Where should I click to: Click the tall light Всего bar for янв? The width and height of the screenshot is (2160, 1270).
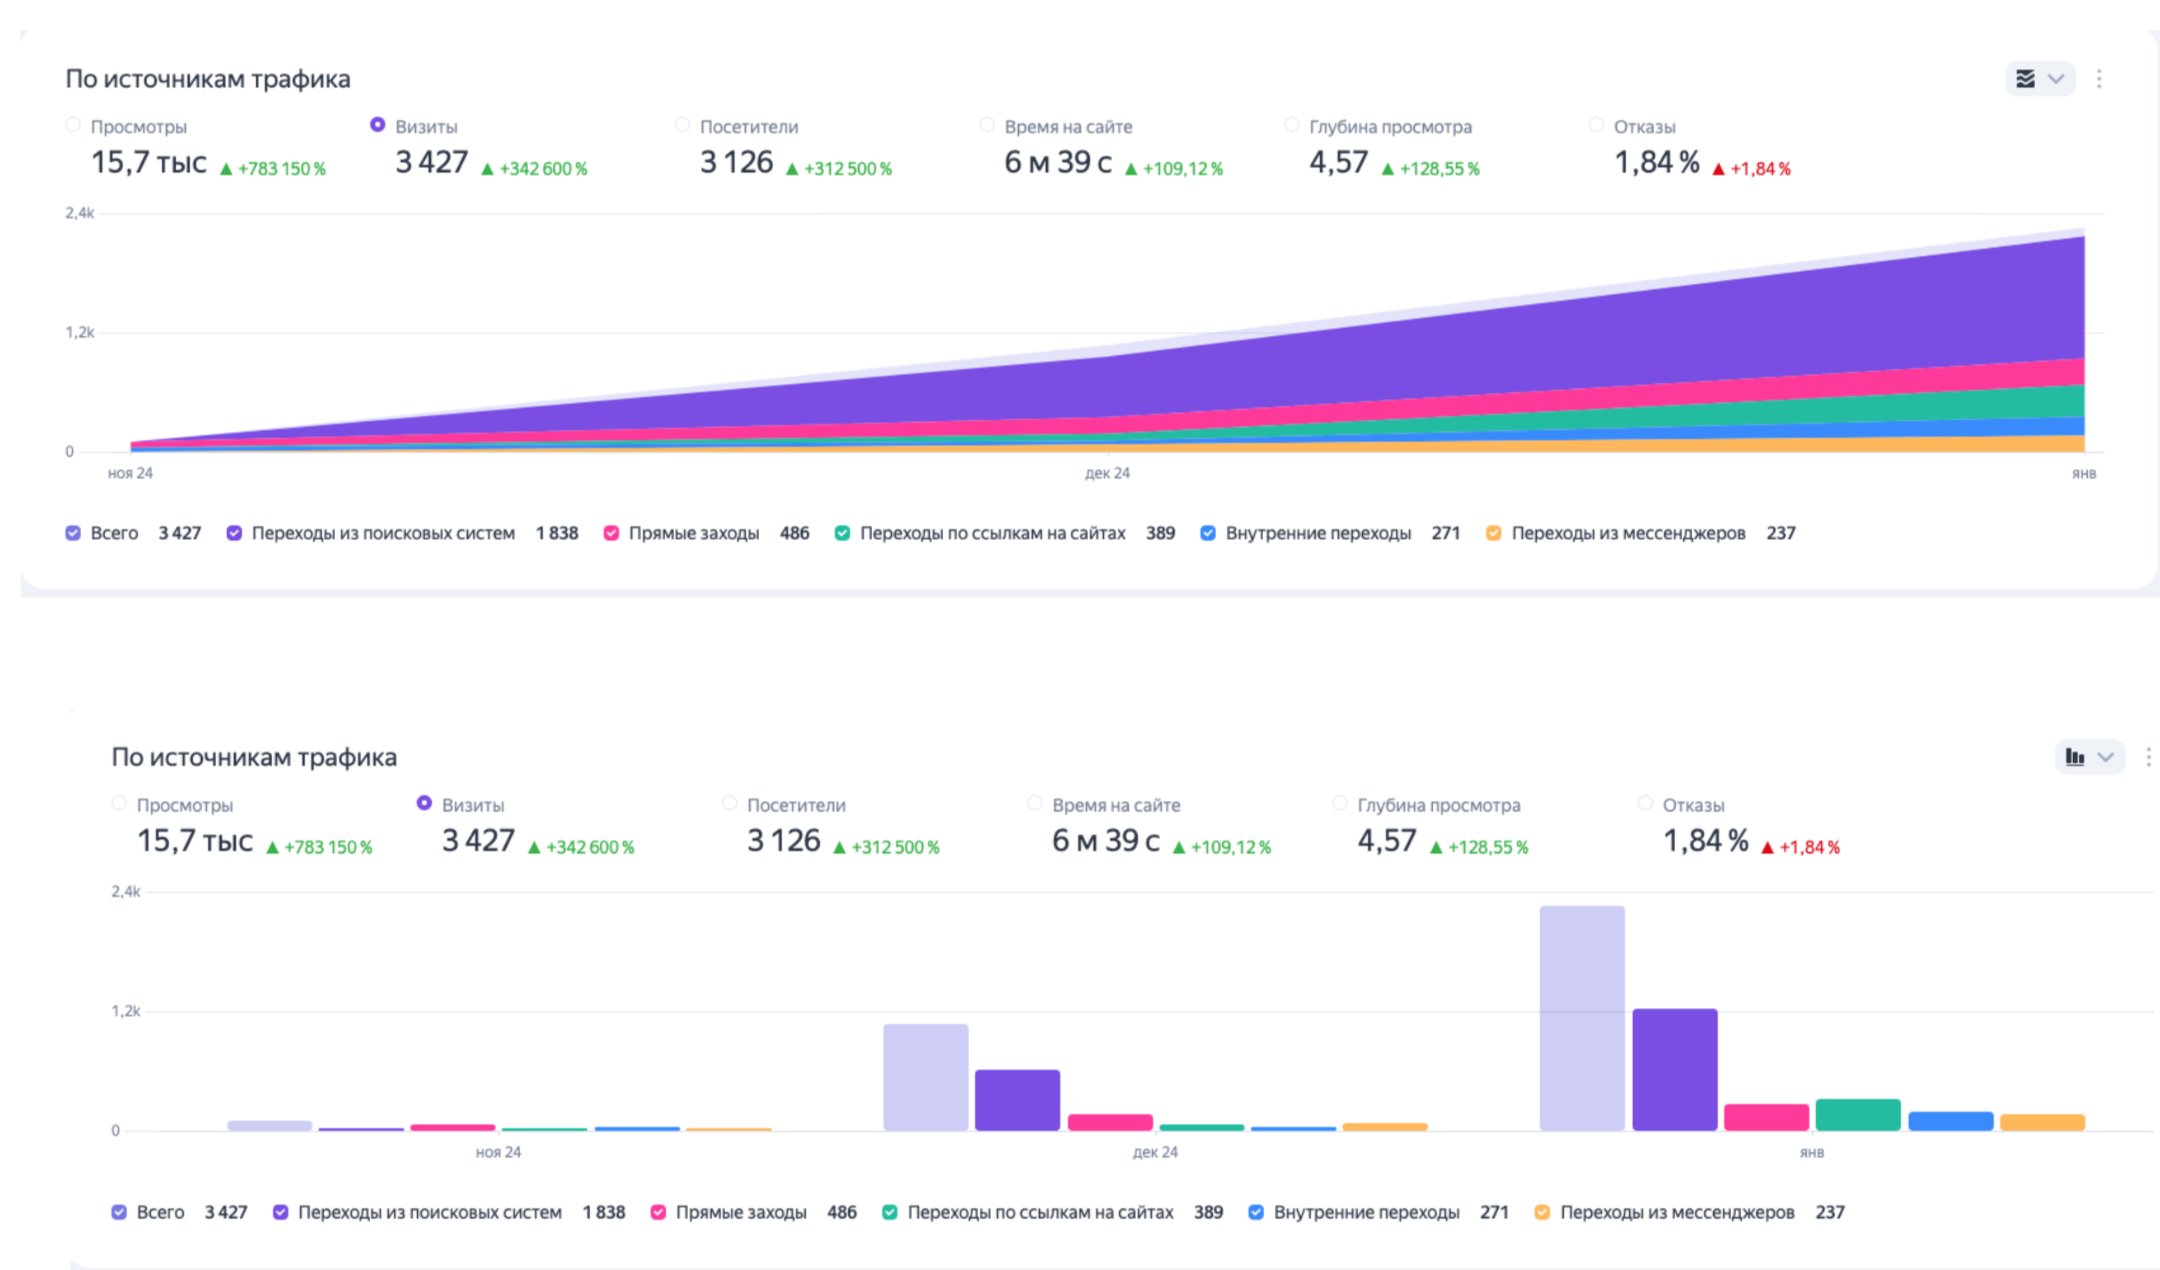tap(1582, 1018)
